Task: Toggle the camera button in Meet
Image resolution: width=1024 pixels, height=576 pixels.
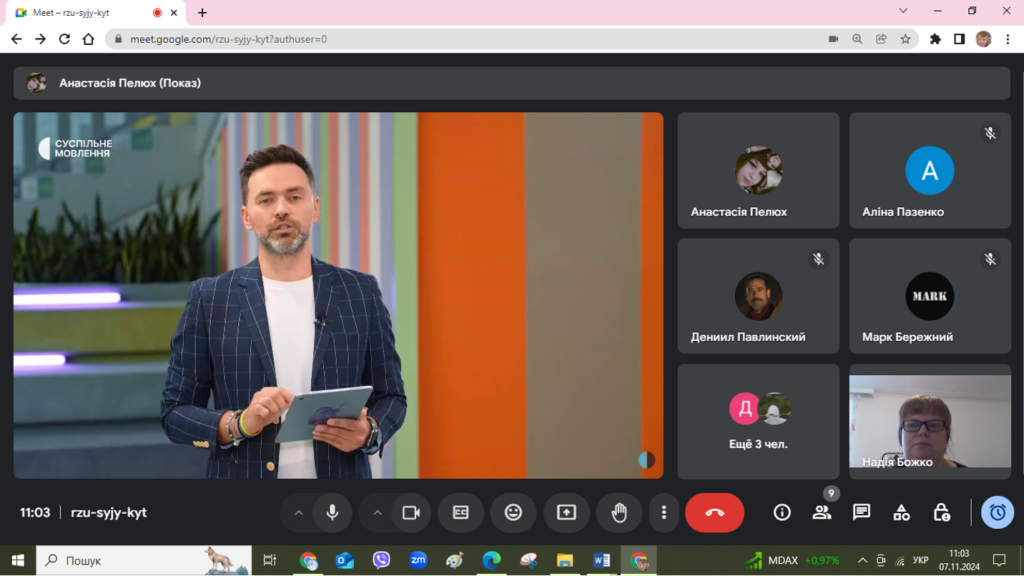Action: click(411, 513)
